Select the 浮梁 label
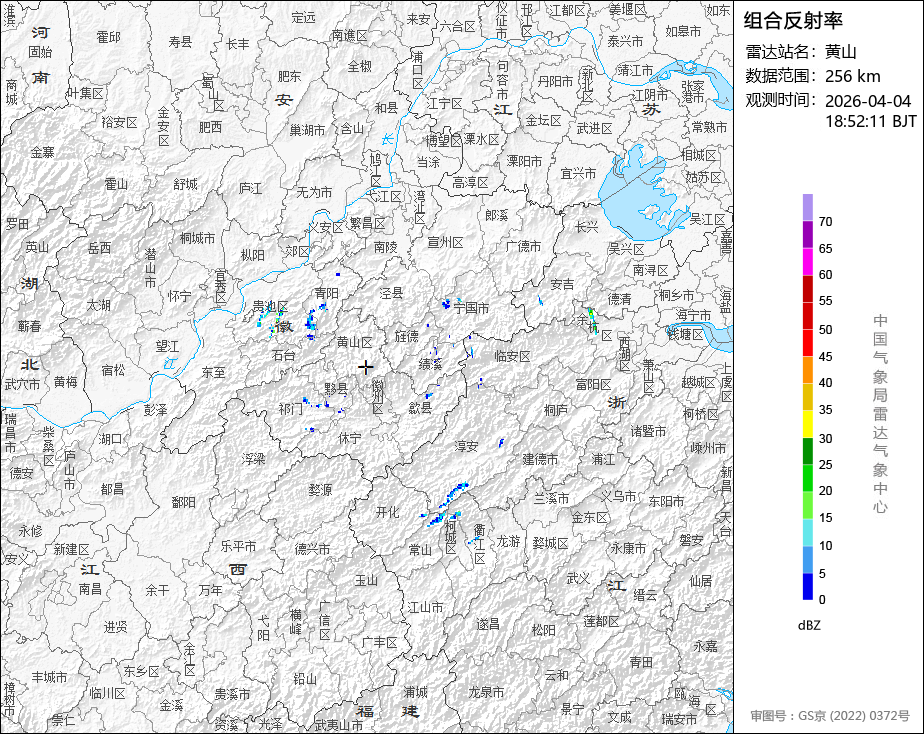The width and height of the screenshot is (924, 734). coord(253,458)
